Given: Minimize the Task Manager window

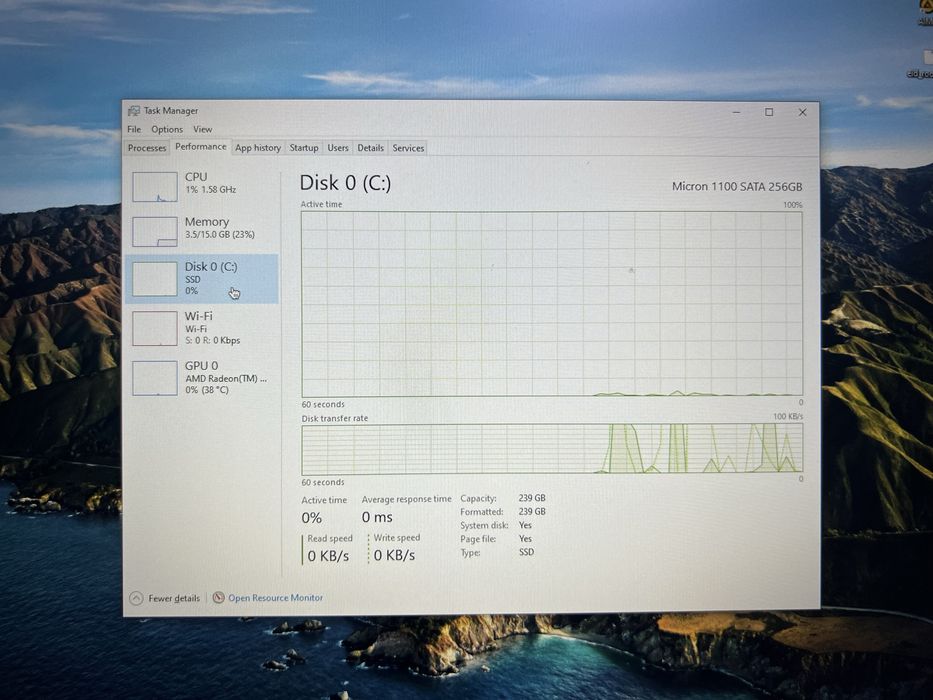Looking at the screenshot, I should (x=736, y=112).
